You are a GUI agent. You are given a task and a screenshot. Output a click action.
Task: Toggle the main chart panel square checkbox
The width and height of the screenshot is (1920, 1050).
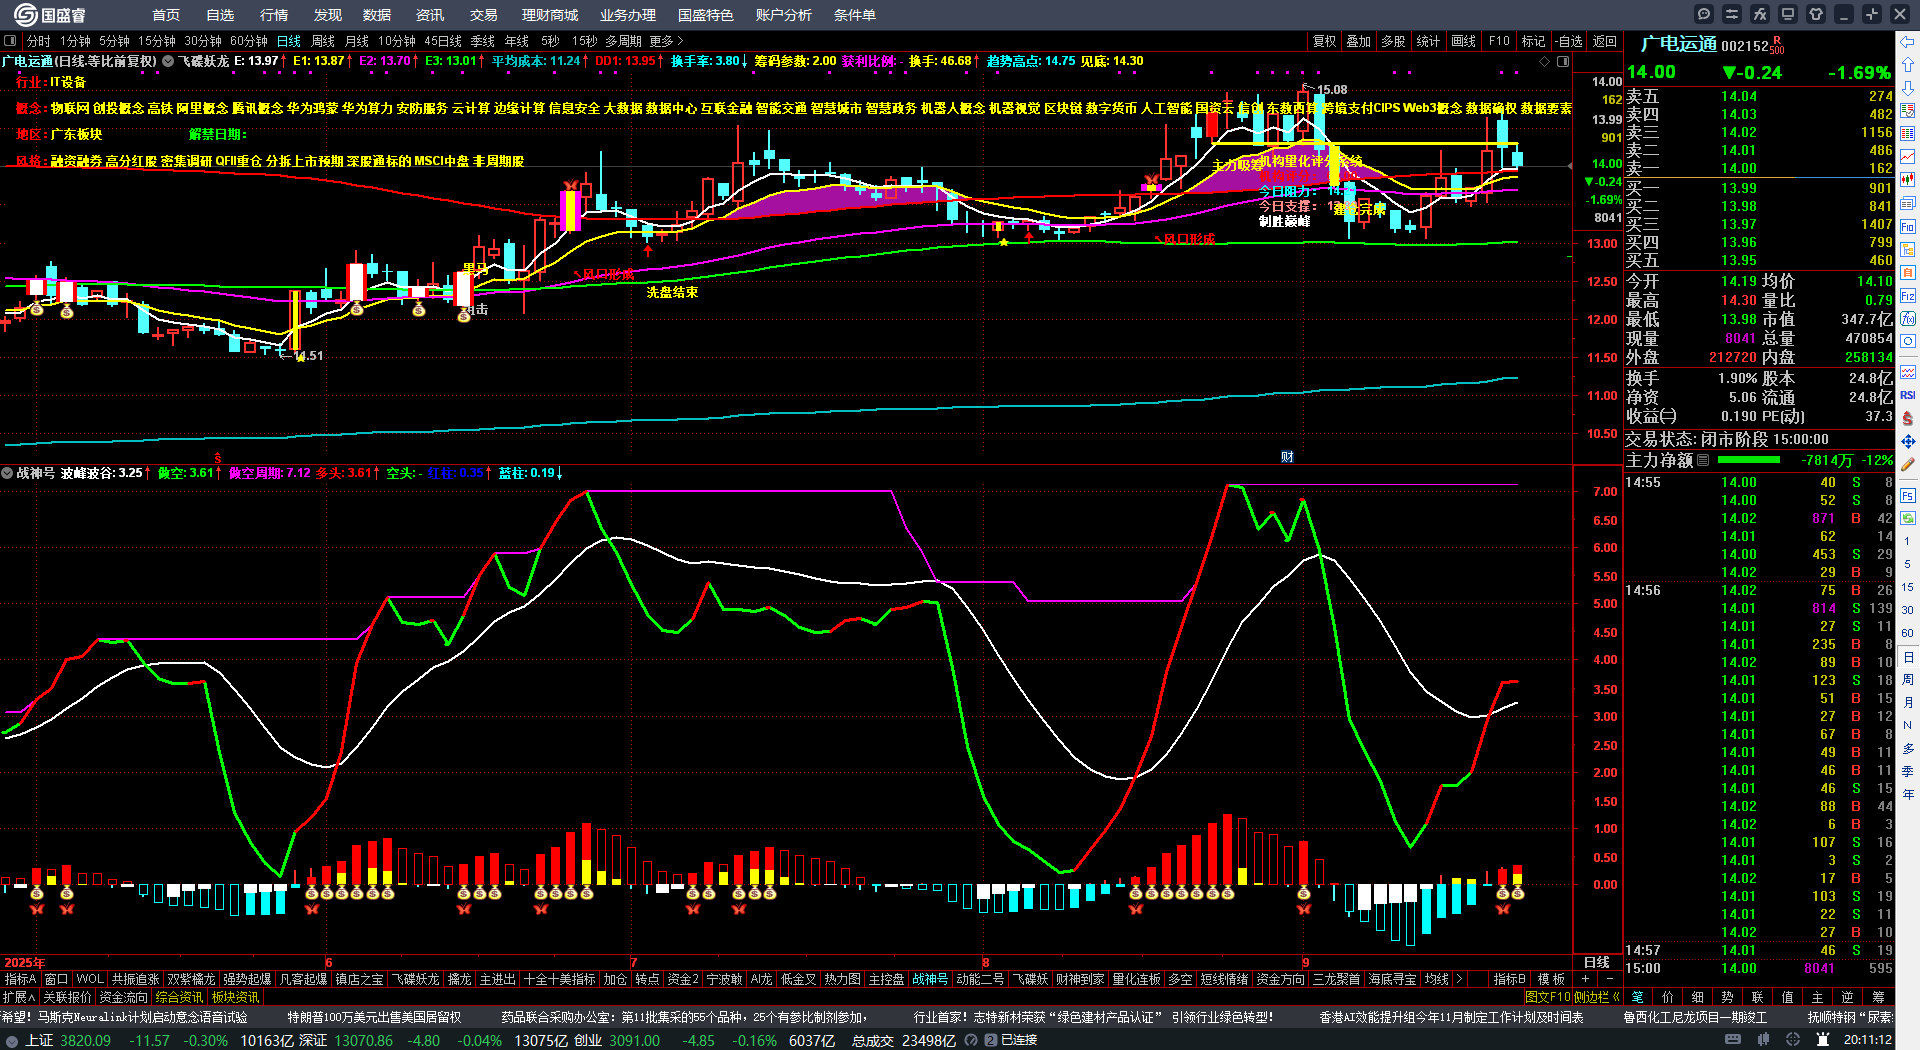10,41
